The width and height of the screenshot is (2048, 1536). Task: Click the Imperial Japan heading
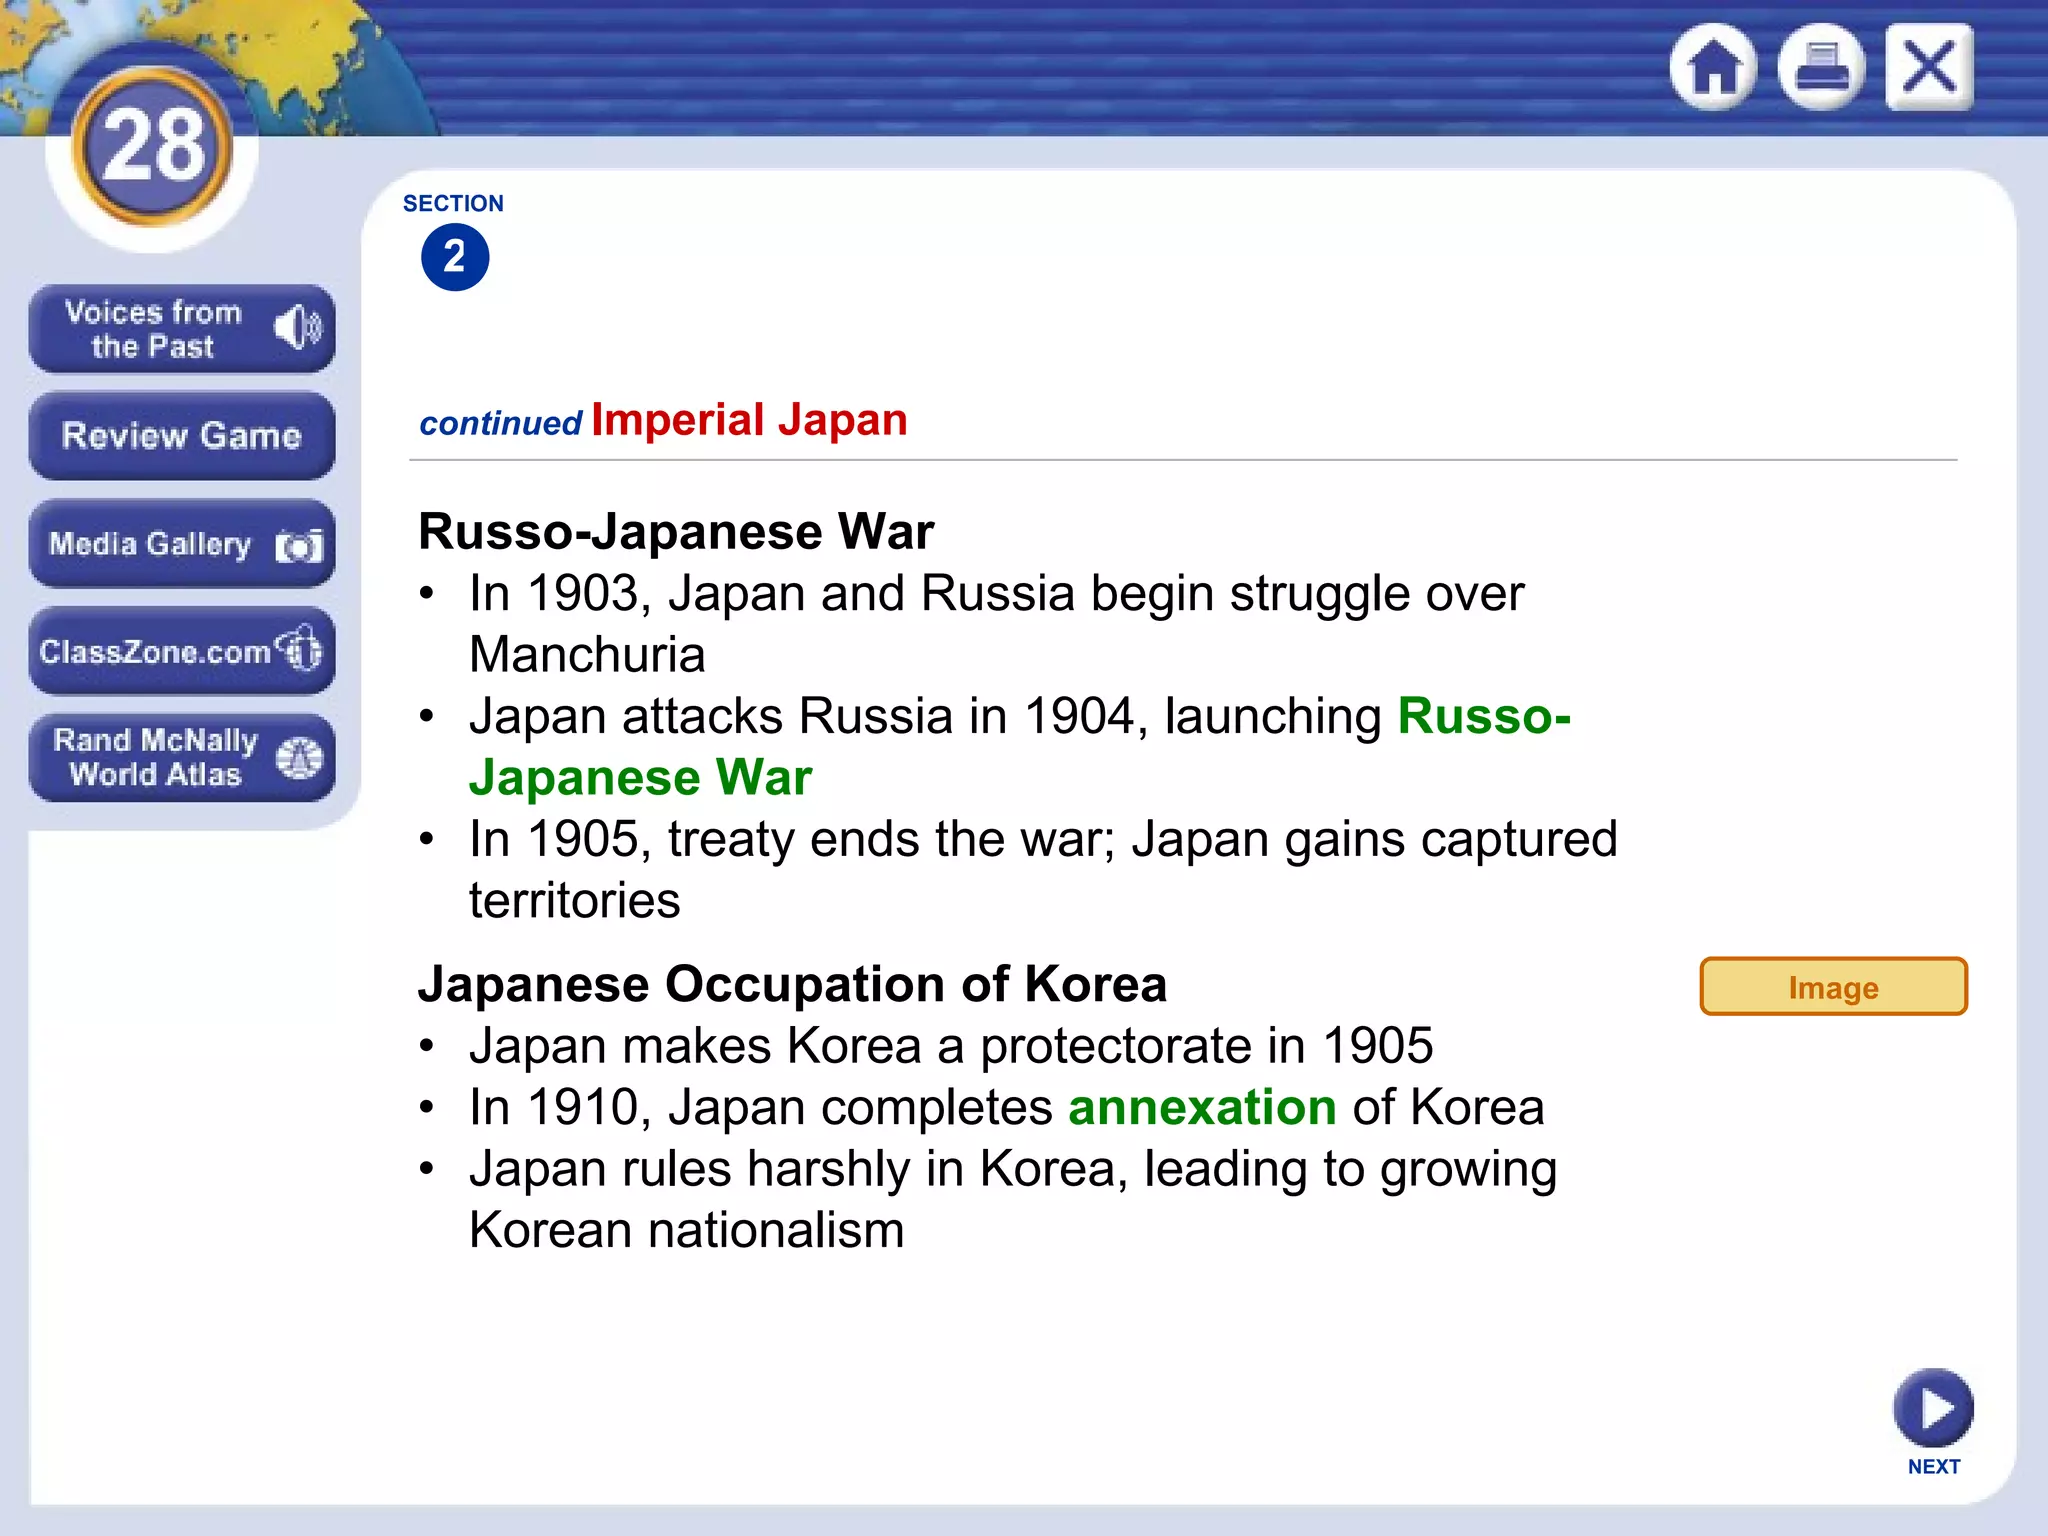tap(749, 420)
